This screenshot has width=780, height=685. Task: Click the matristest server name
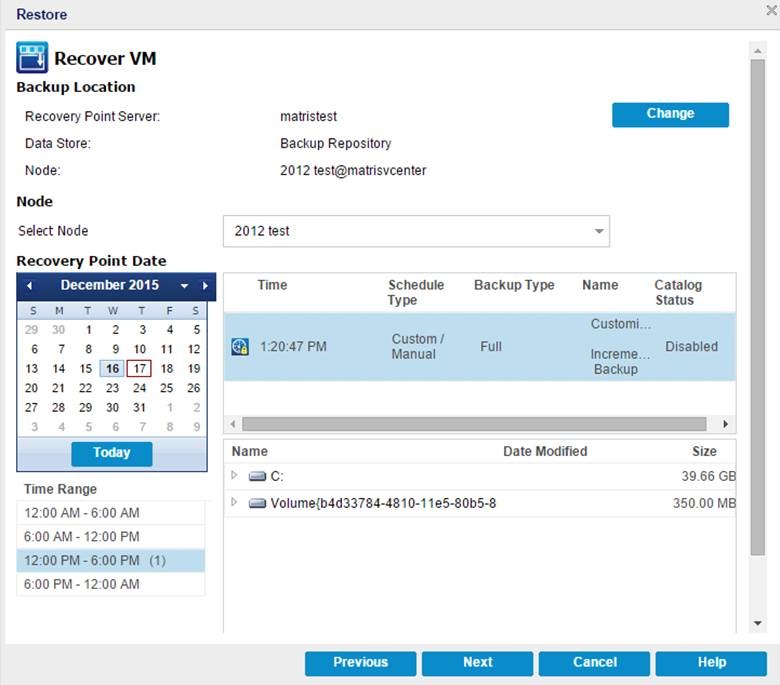308,116
